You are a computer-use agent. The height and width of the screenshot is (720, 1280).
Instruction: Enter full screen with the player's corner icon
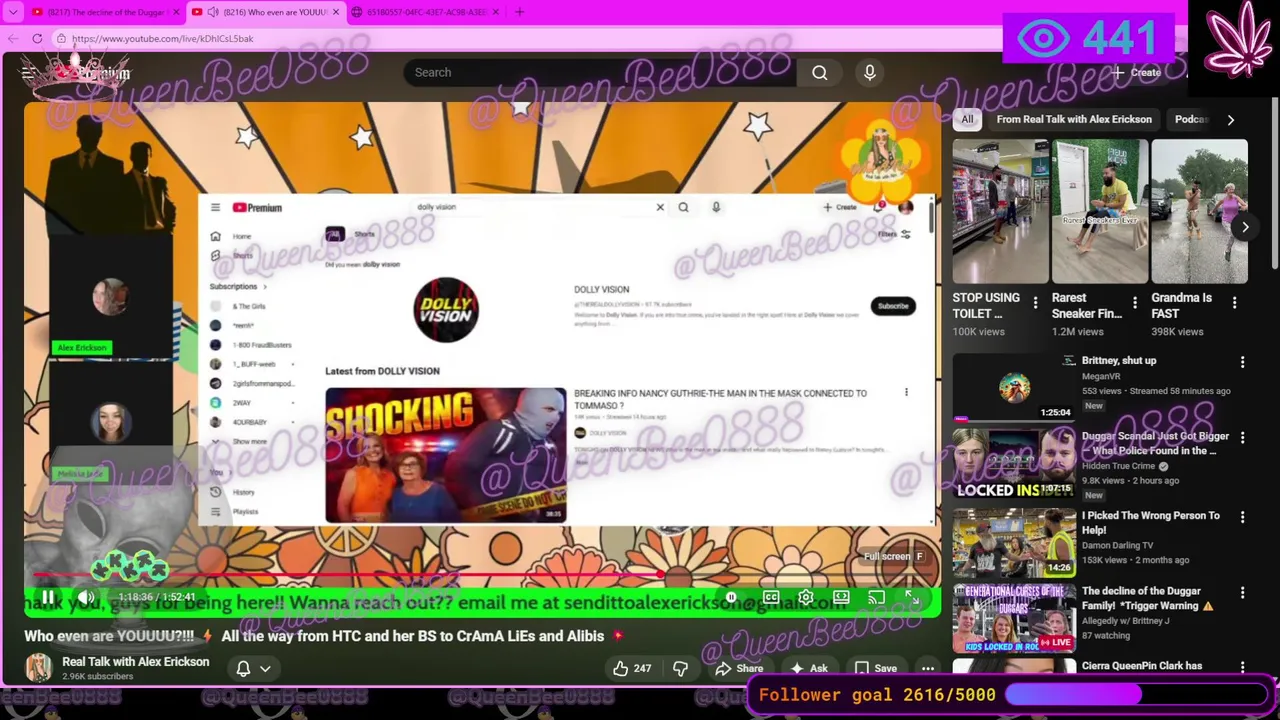coord(912,597)
